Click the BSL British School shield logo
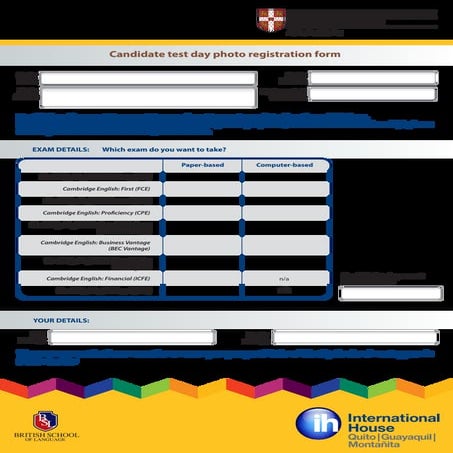Screen dimensions: 453x453 point(45,421)
